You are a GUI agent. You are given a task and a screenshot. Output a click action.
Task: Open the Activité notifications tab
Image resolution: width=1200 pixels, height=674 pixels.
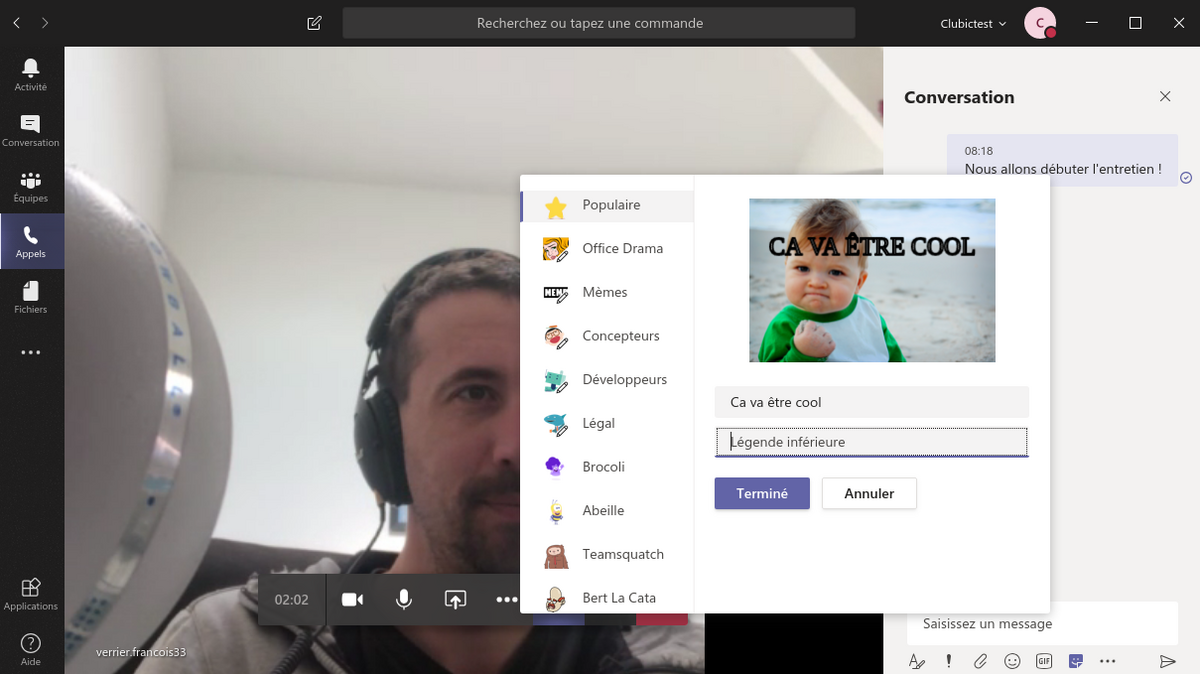30,75
